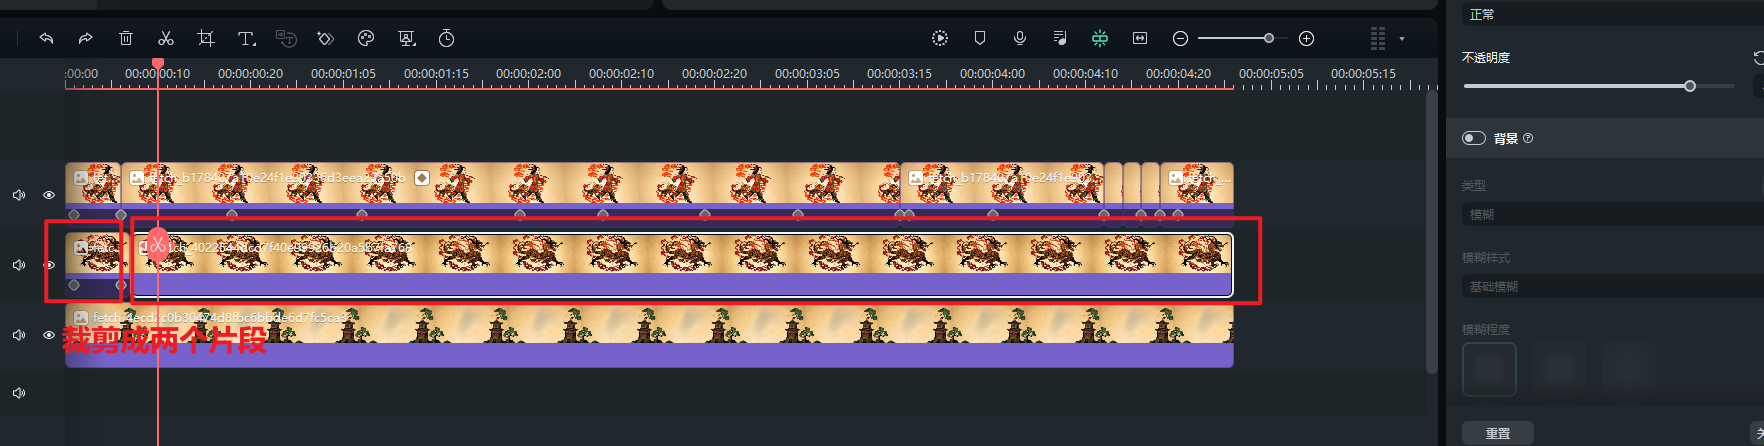Screen dimensions: 1764x446
Task: Hide the fetch_b178407 track with eye icon
Action: [49, 195]
